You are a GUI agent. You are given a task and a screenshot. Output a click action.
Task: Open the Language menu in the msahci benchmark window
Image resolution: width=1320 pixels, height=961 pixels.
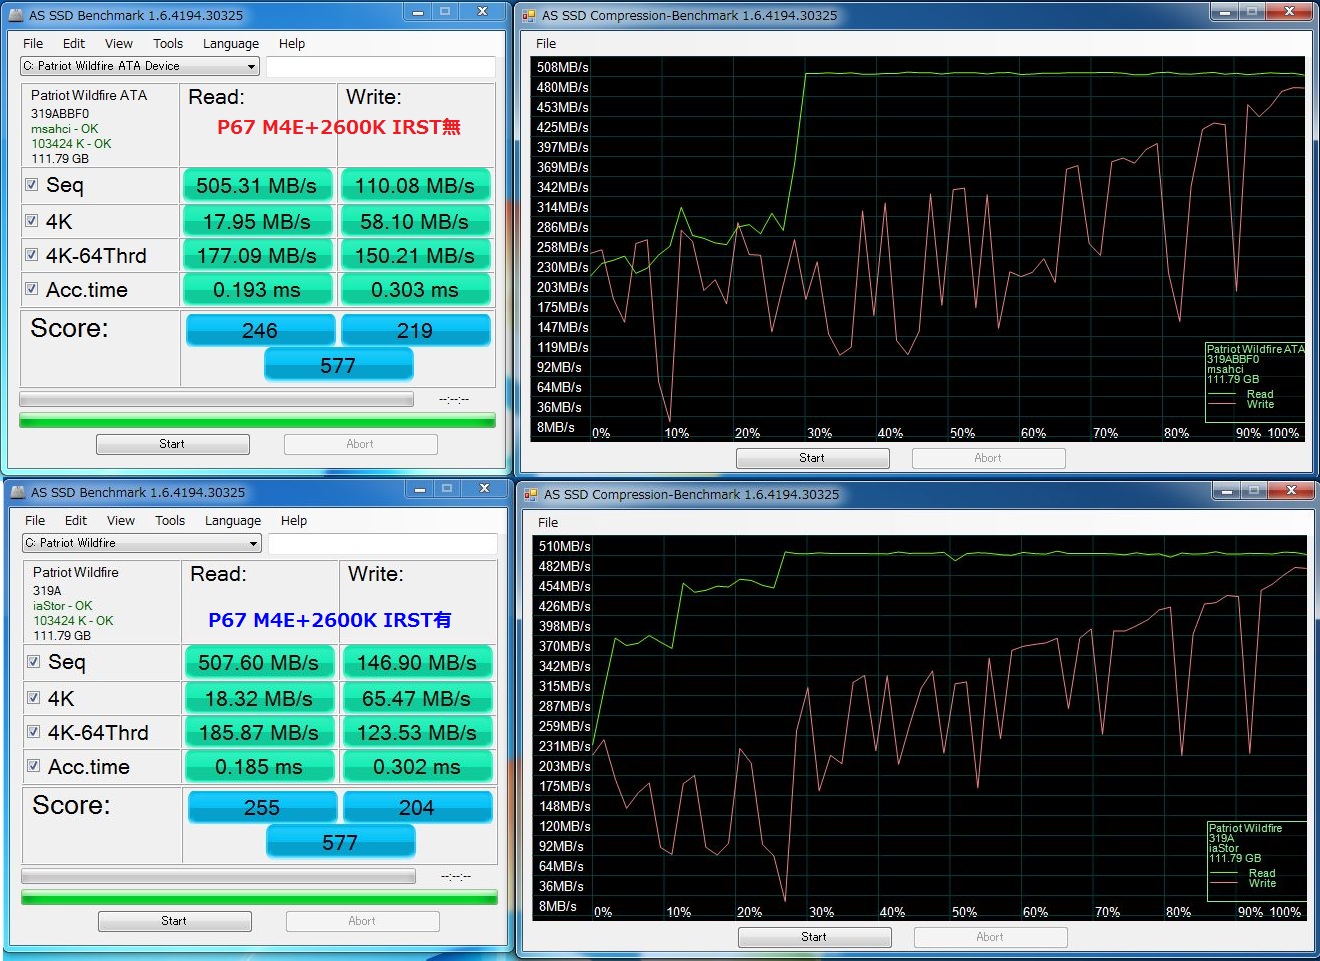[231, 44]
